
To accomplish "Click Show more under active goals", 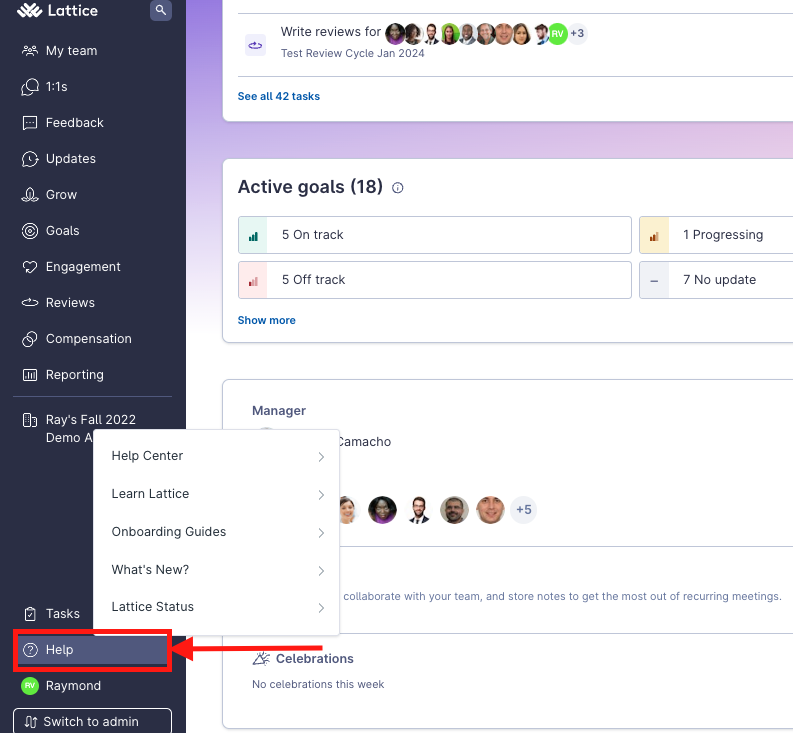I will pyautogui.click(x=267, y=320).
